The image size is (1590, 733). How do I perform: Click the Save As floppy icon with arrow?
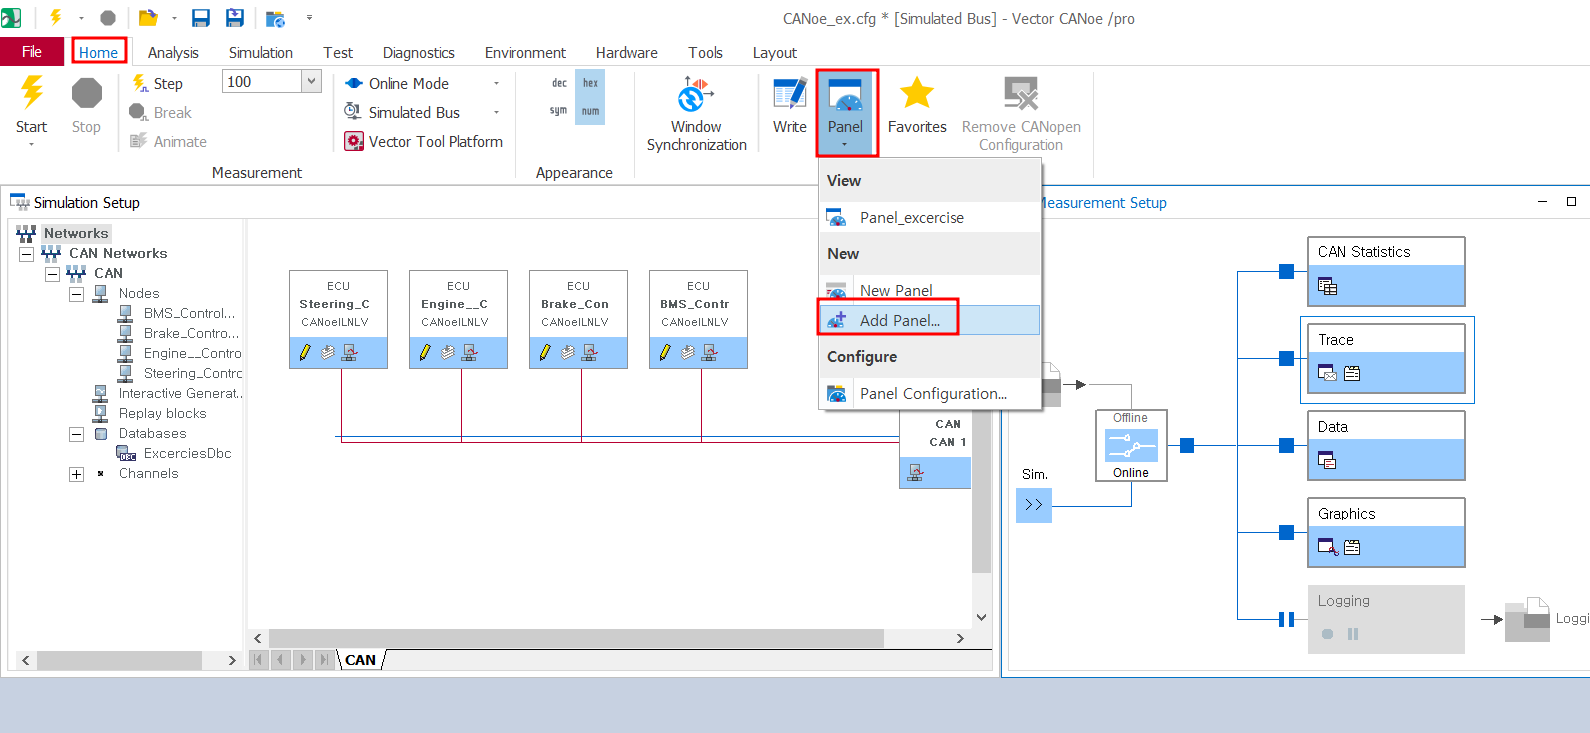tap(235, 18)
